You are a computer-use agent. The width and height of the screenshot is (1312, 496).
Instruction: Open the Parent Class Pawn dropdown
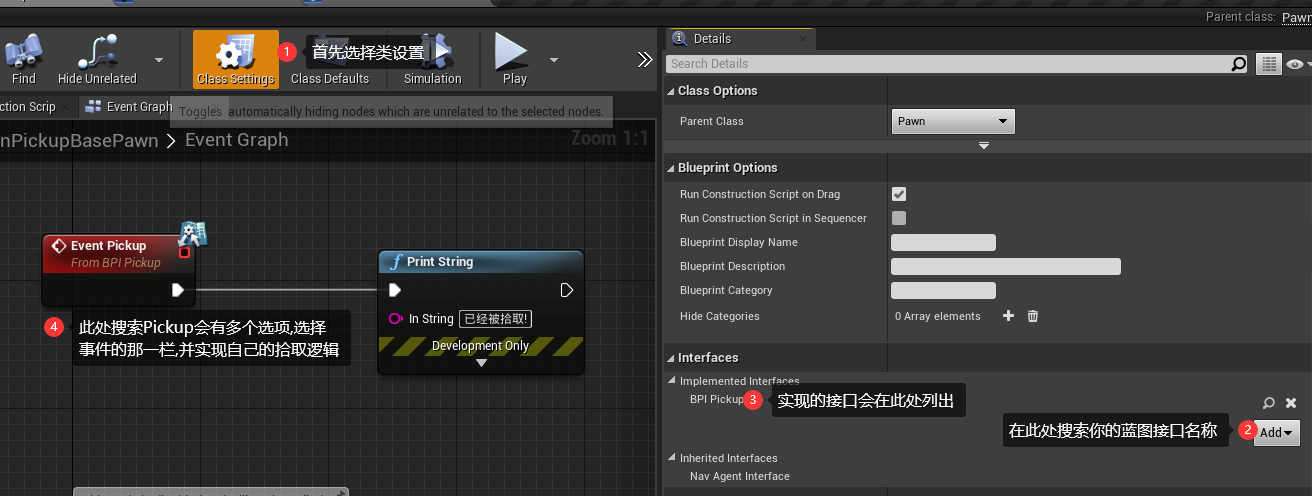point(953,121)
